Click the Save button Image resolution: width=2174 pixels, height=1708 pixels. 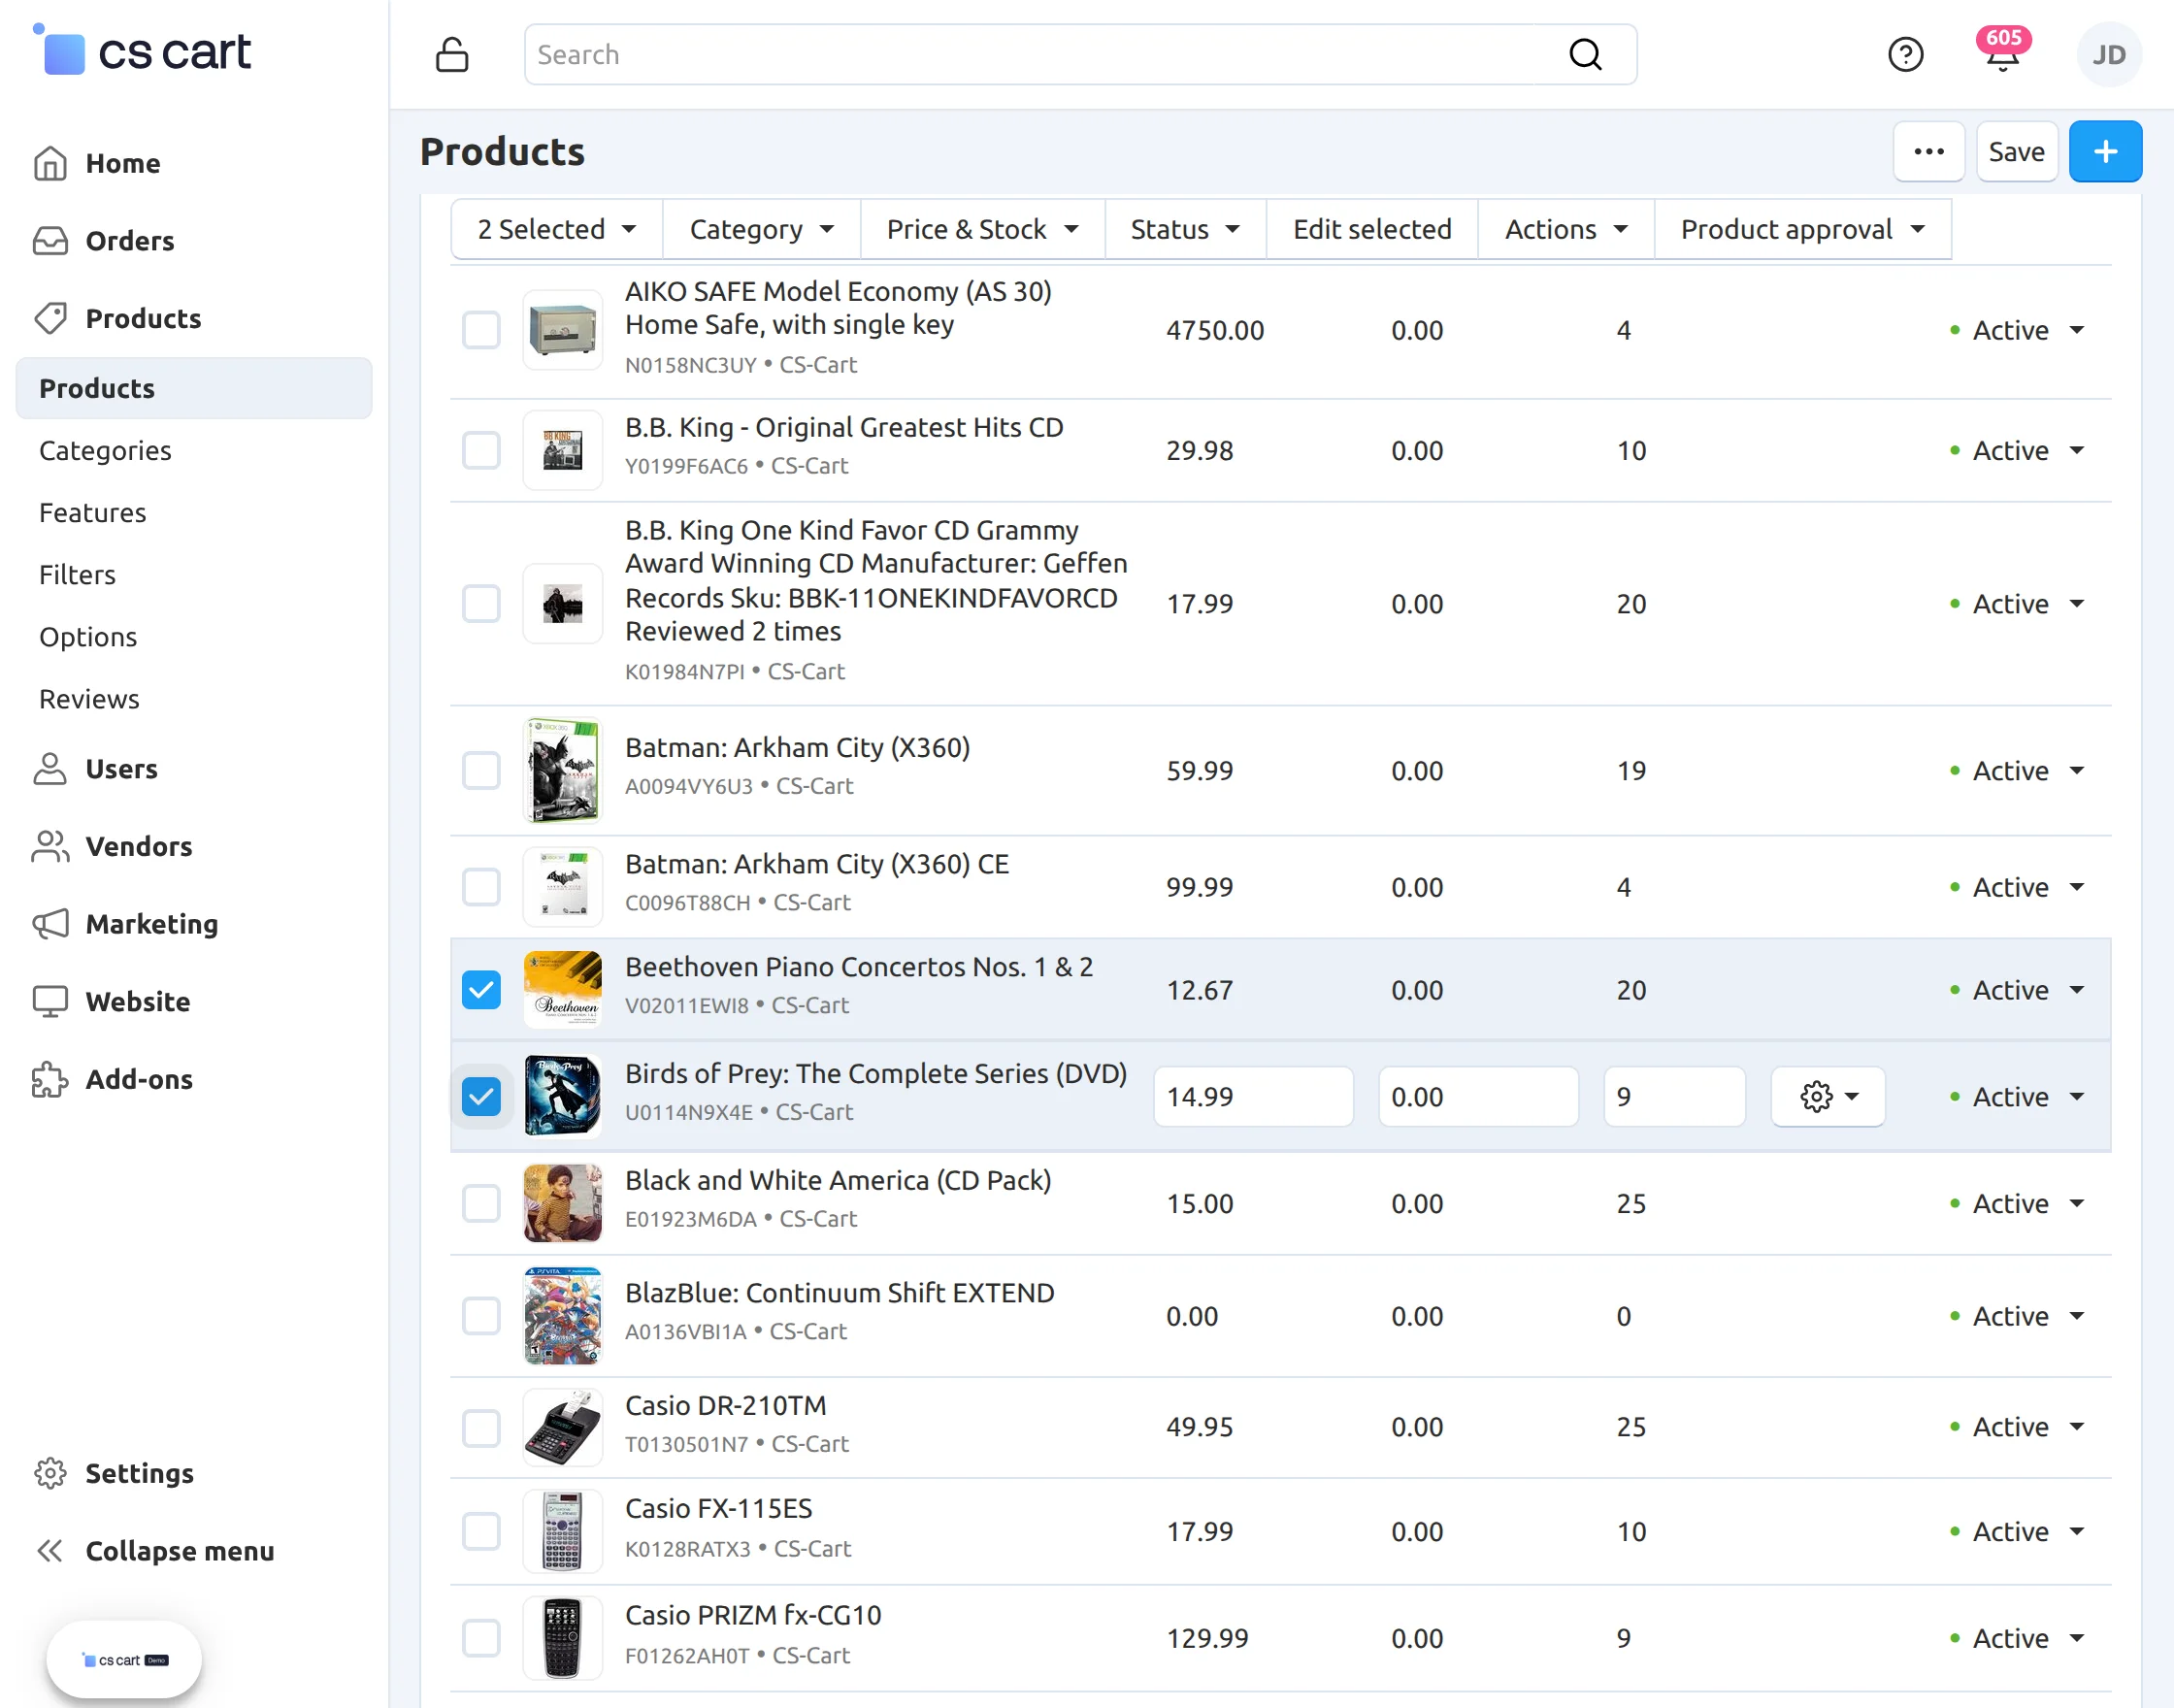pyautogui.click(x=2016, y=152)
